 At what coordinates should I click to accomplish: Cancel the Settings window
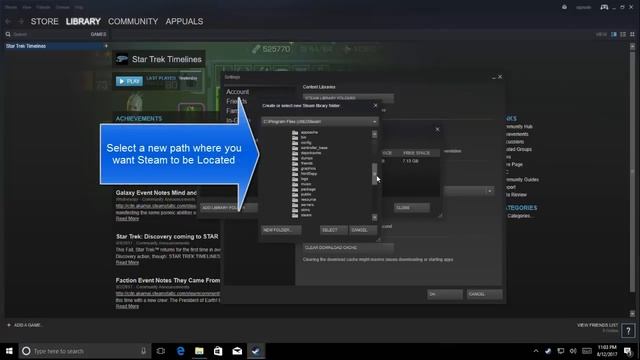[x=484, y=294]
